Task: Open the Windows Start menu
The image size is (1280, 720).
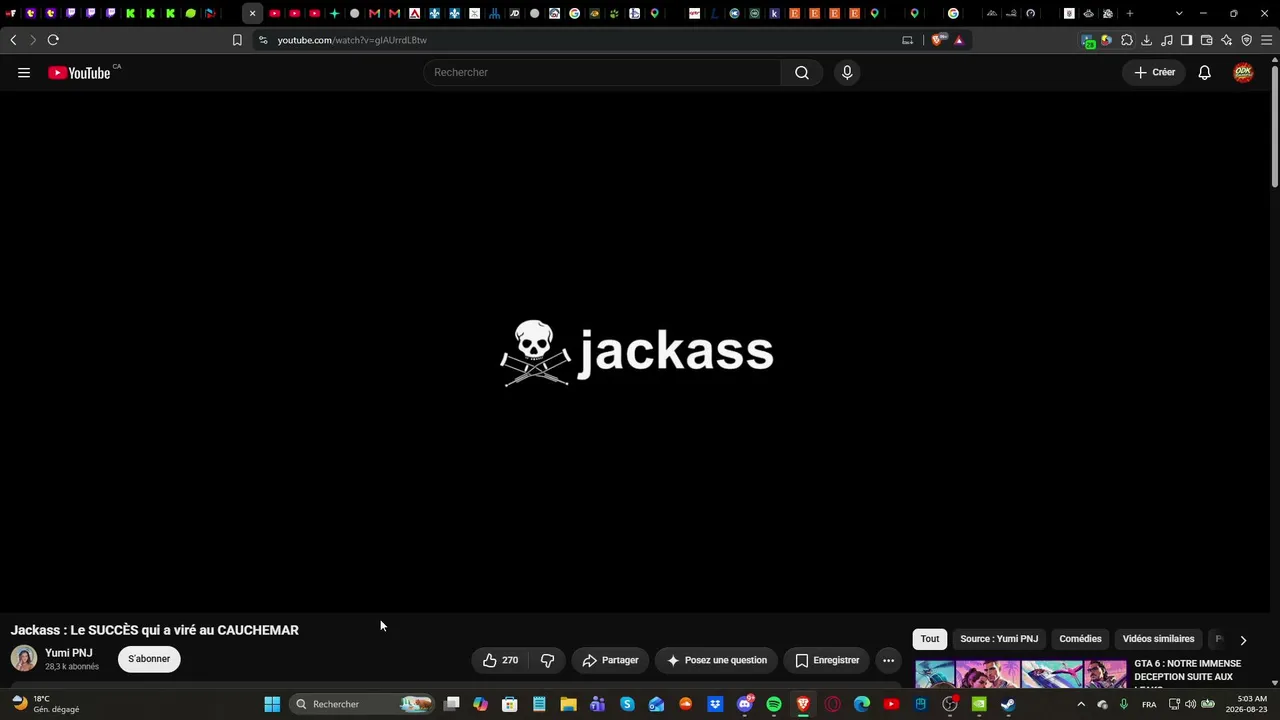Action: tap(272, 704)
